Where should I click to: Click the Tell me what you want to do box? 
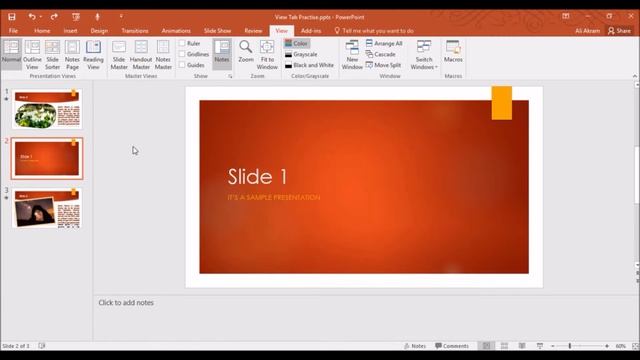tap(374, 31)
